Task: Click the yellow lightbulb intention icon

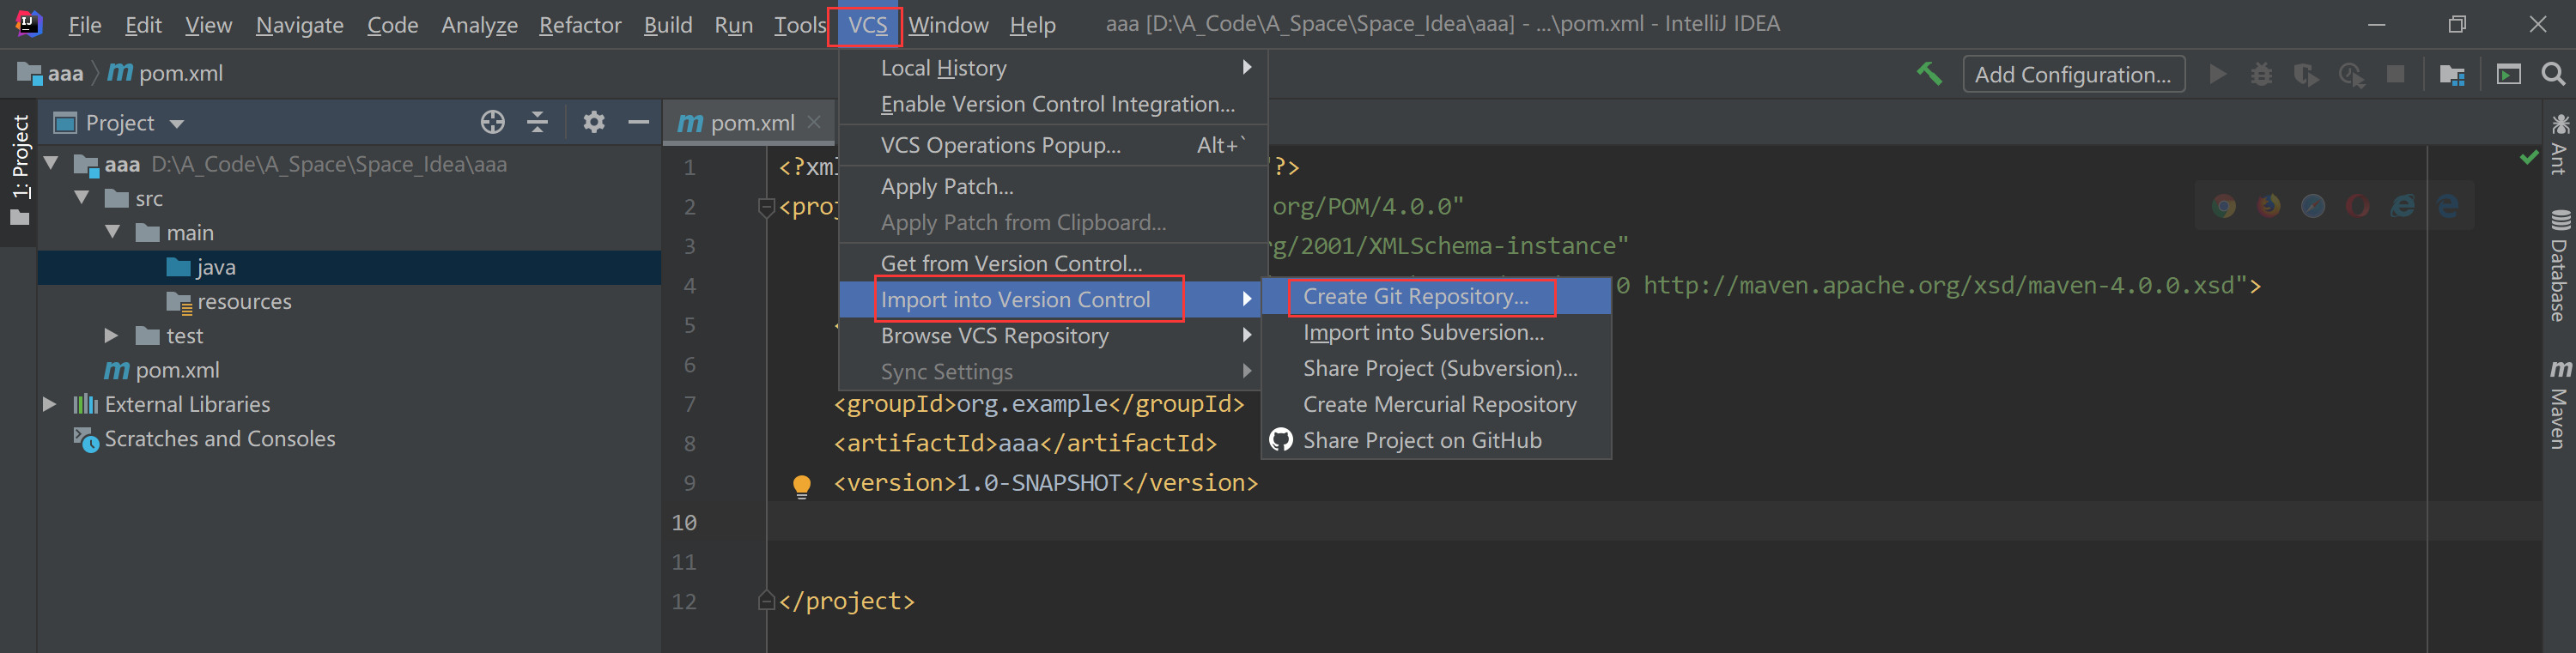Action: point(802,486)
